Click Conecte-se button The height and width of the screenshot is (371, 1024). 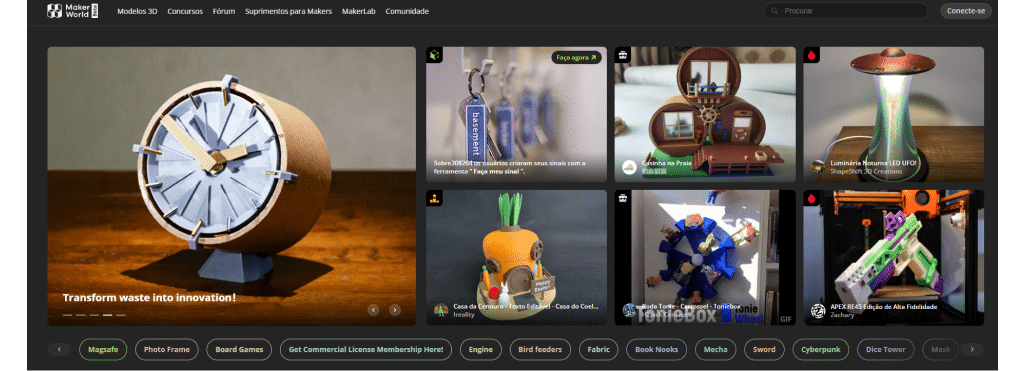pos(966,11)
